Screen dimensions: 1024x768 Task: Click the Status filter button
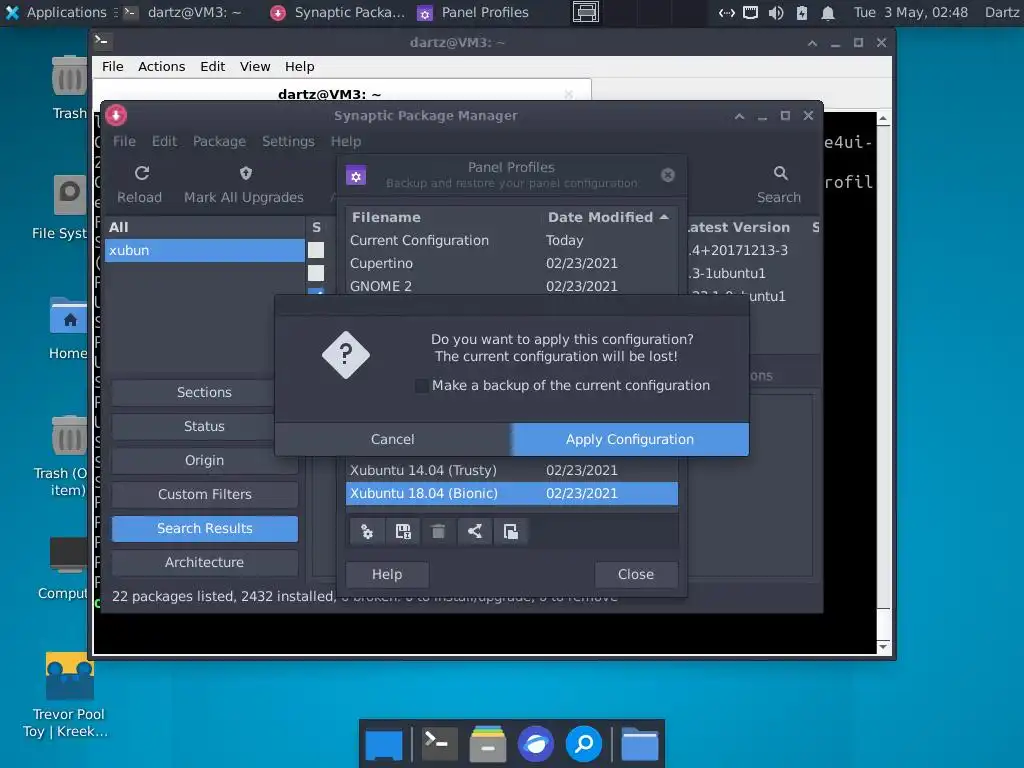tap(204, 426)
